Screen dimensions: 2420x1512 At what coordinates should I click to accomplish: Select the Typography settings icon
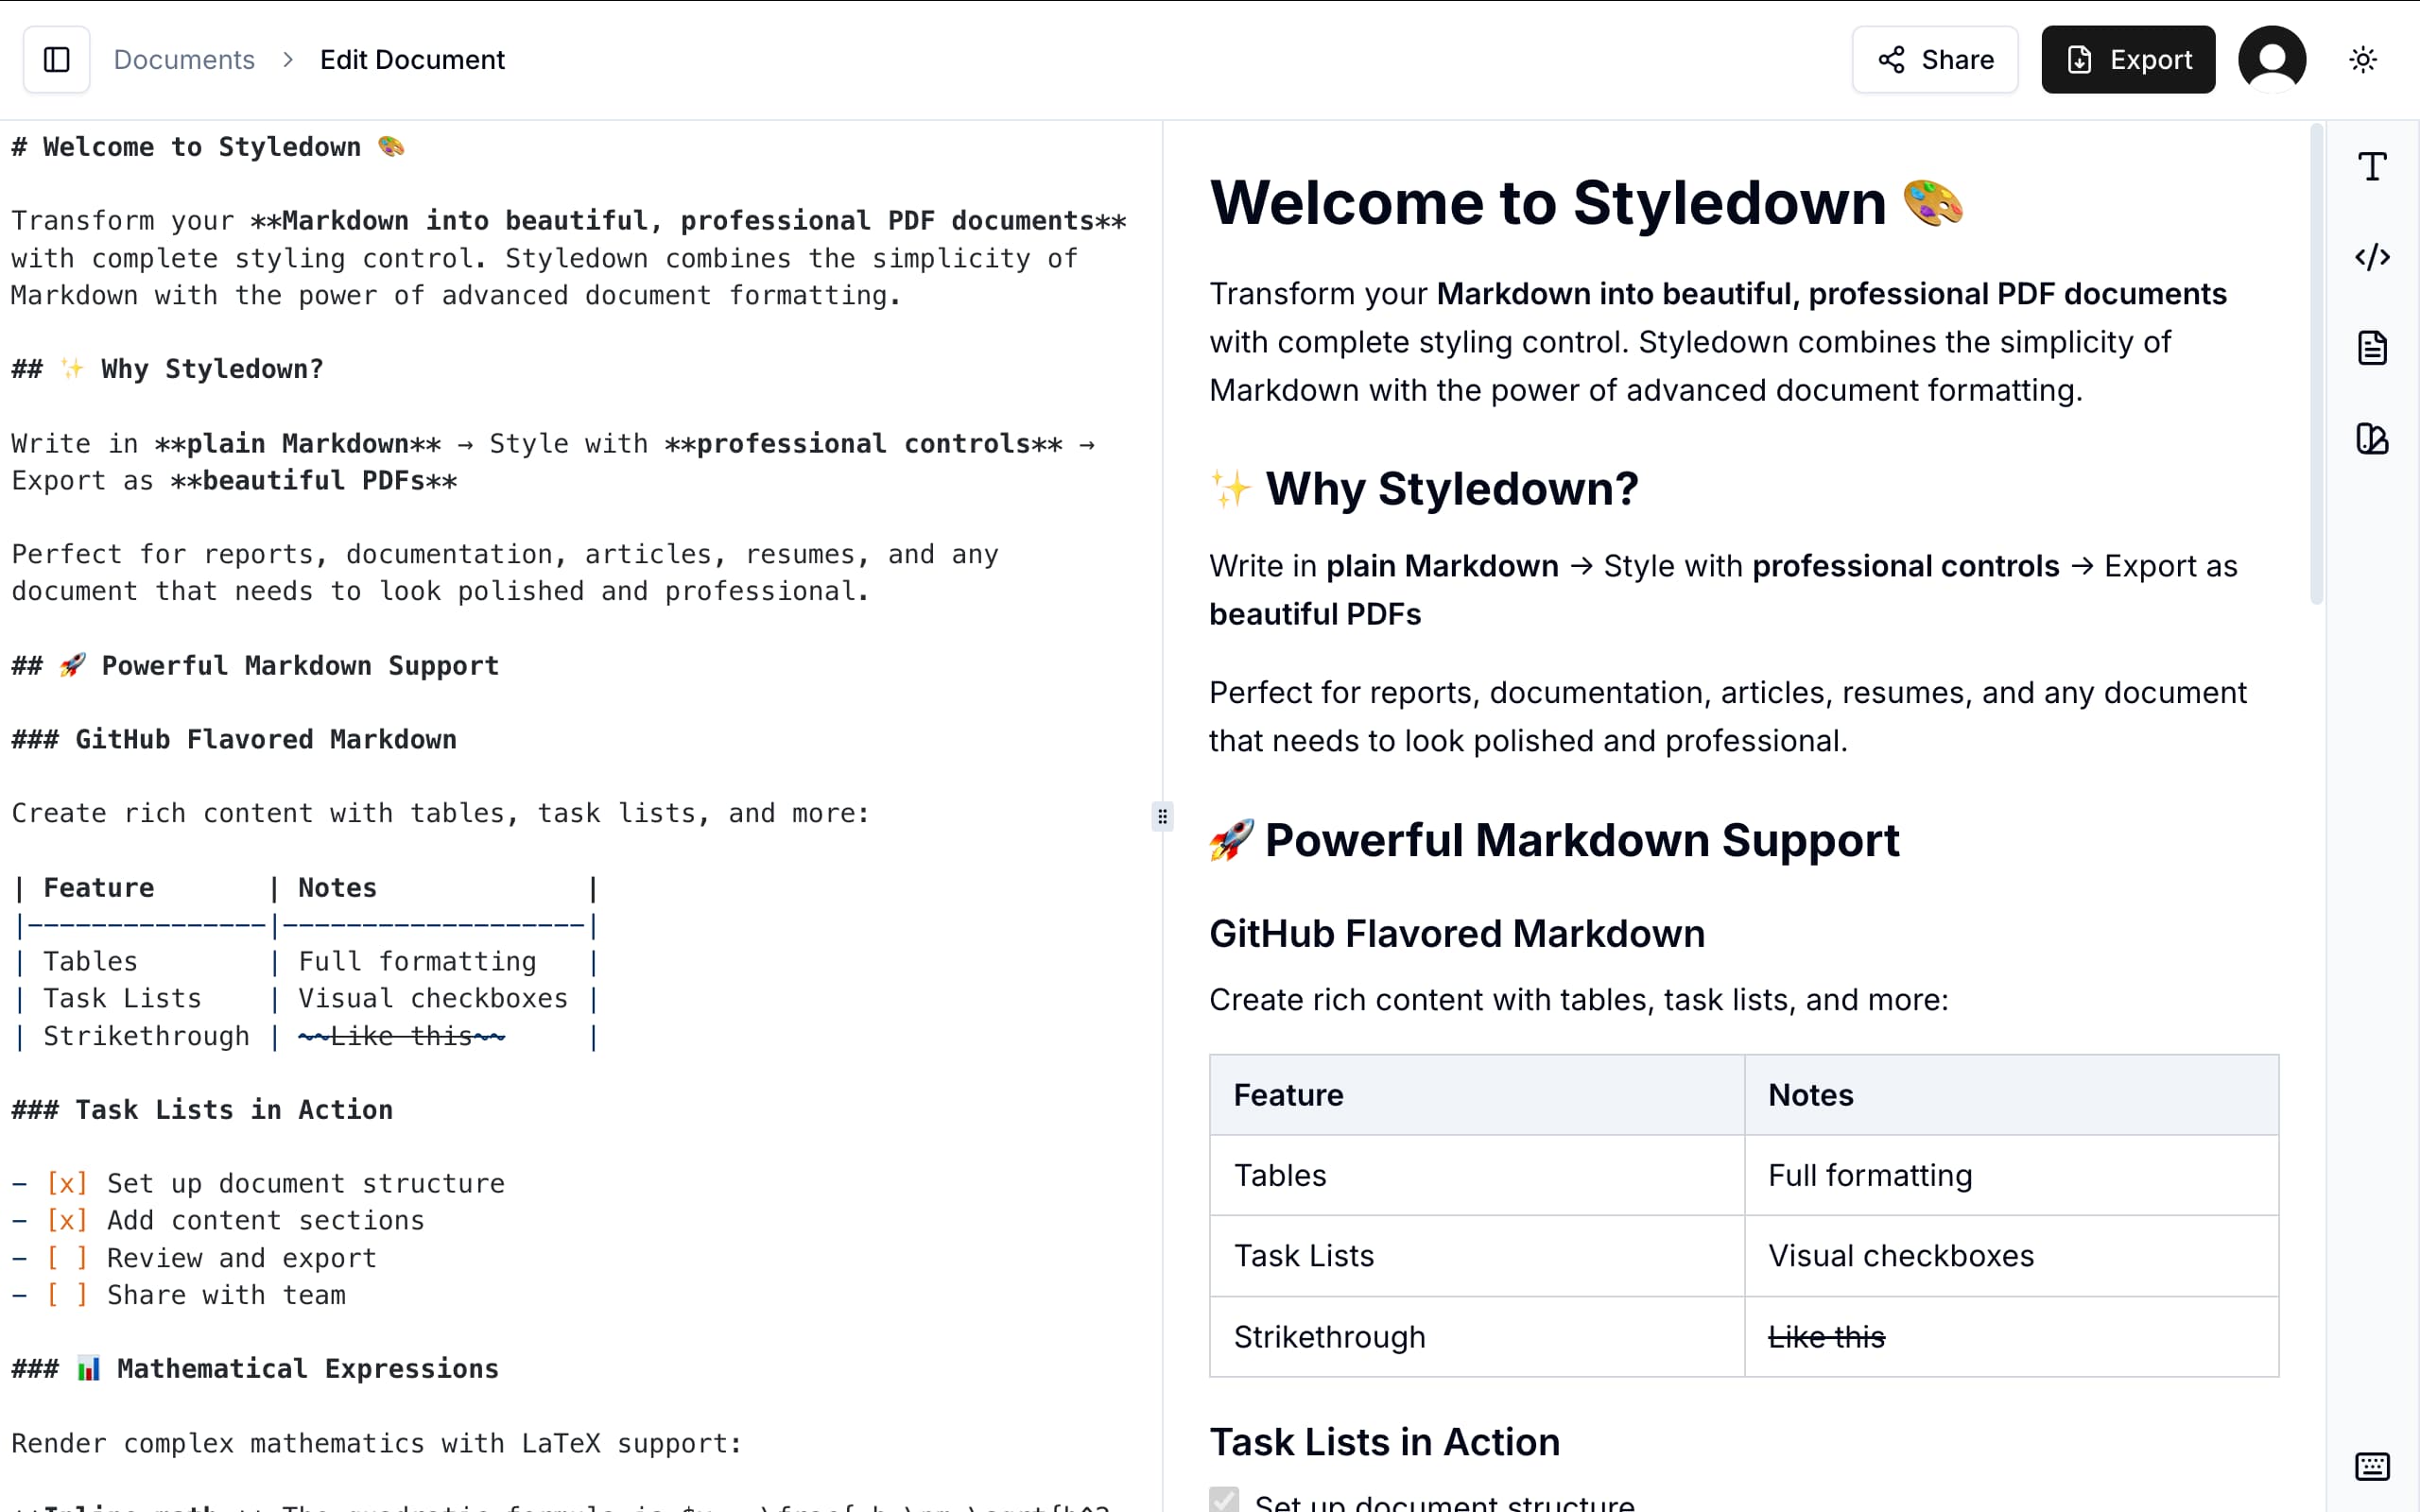2372,166
